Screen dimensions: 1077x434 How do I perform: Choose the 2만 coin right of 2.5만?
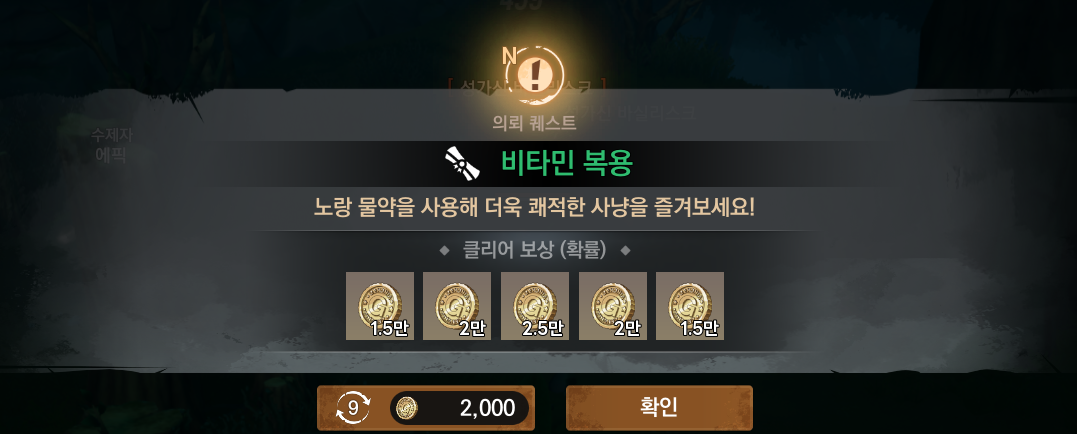613,306
